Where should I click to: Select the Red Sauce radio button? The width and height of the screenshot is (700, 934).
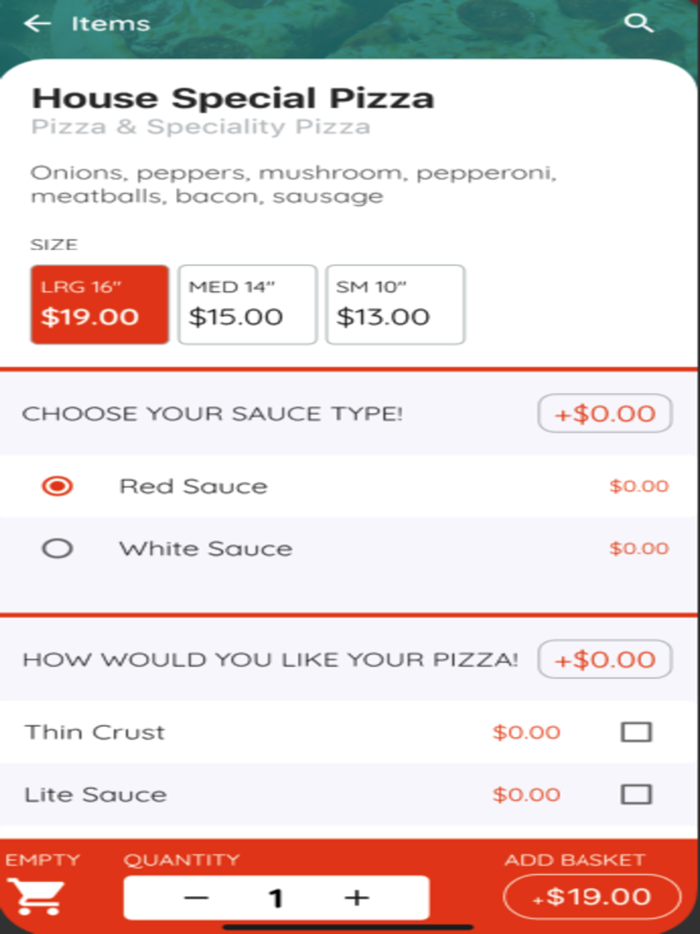point(59,487)
